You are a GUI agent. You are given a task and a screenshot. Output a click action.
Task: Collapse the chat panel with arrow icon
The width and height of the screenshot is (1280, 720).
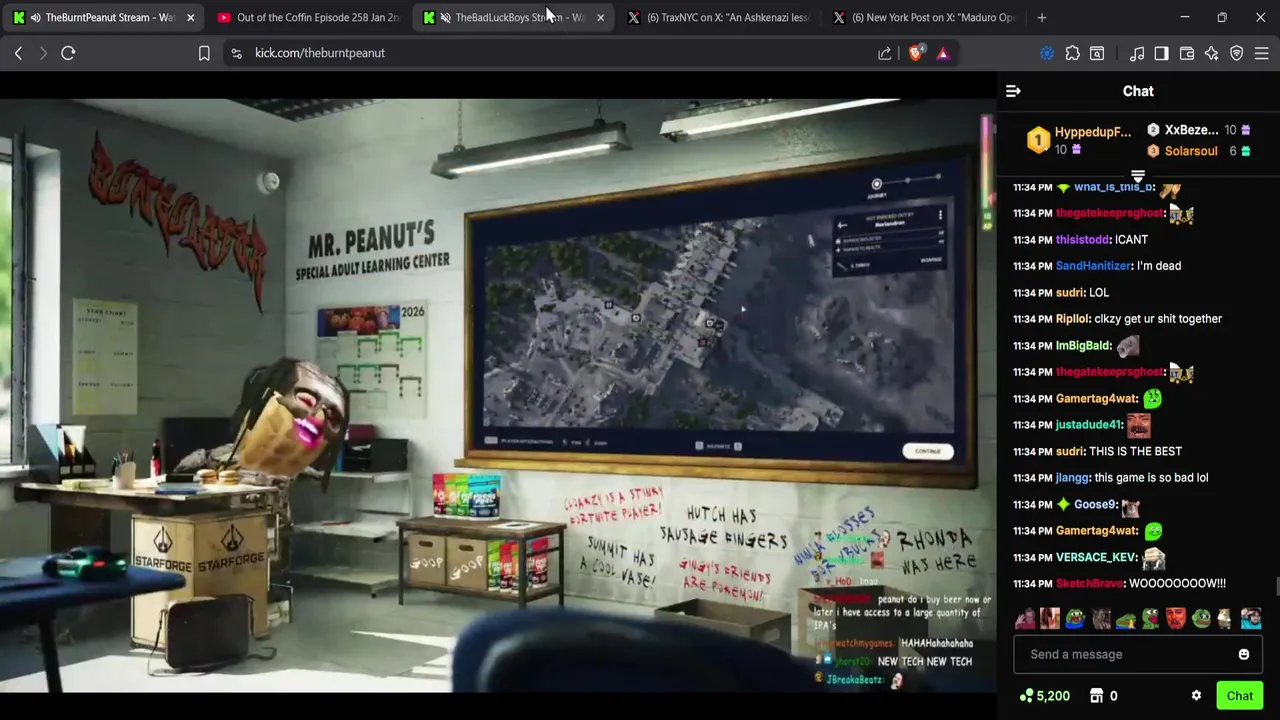coord(1013,91)
